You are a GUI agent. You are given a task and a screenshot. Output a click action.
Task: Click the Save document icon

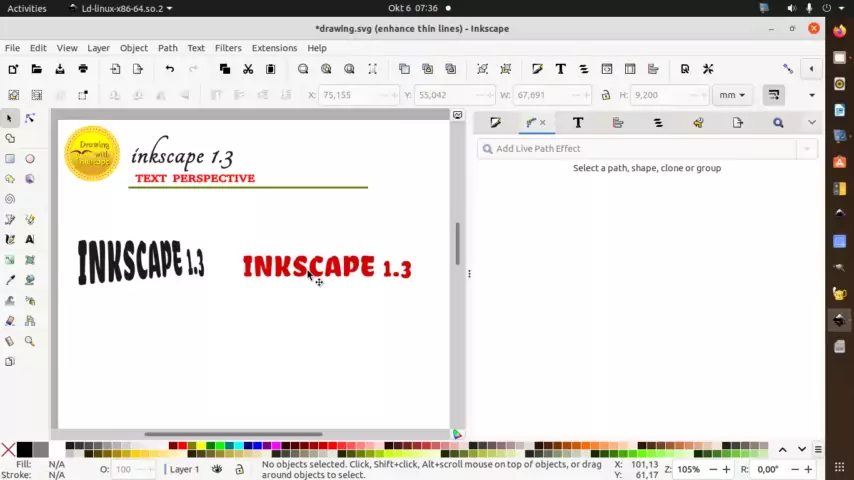[x=60, y=69]
